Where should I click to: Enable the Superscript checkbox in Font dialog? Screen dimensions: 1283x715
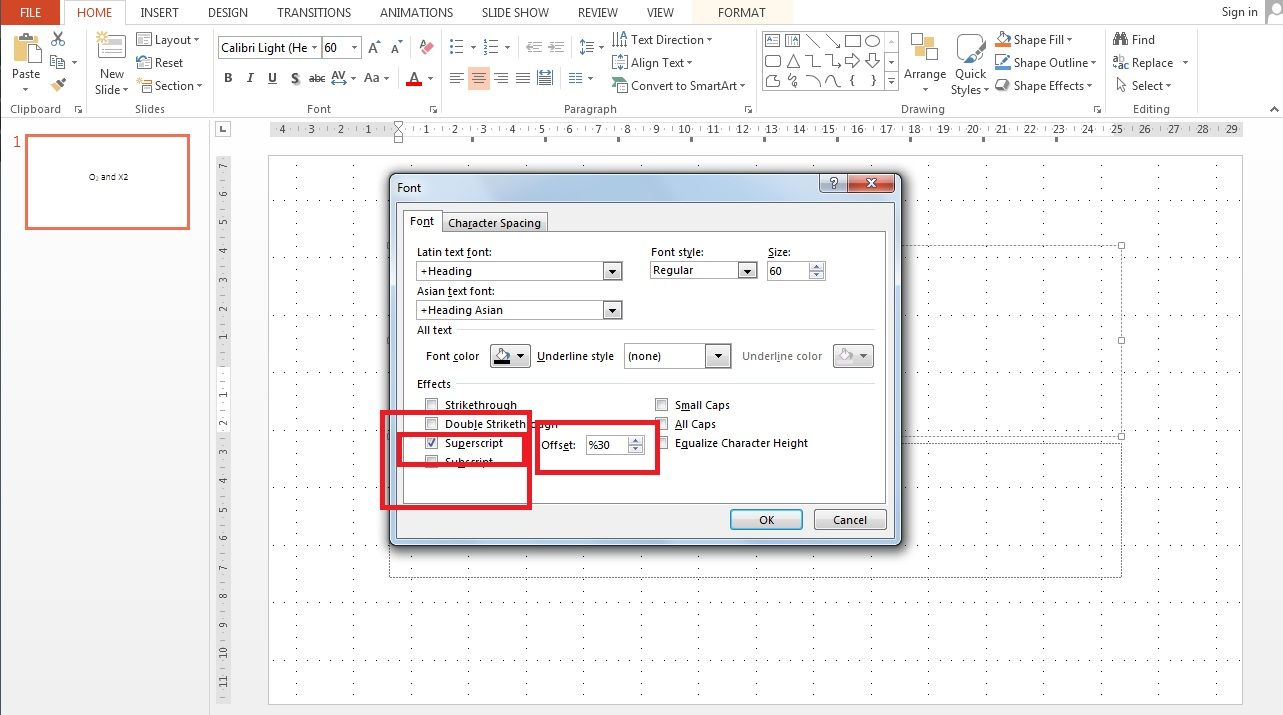pyautogui.click(x=432, y=442)
